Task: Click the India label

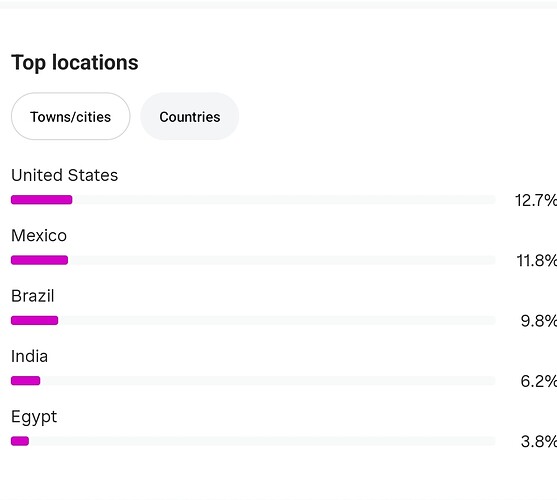Action: (29, 356)
